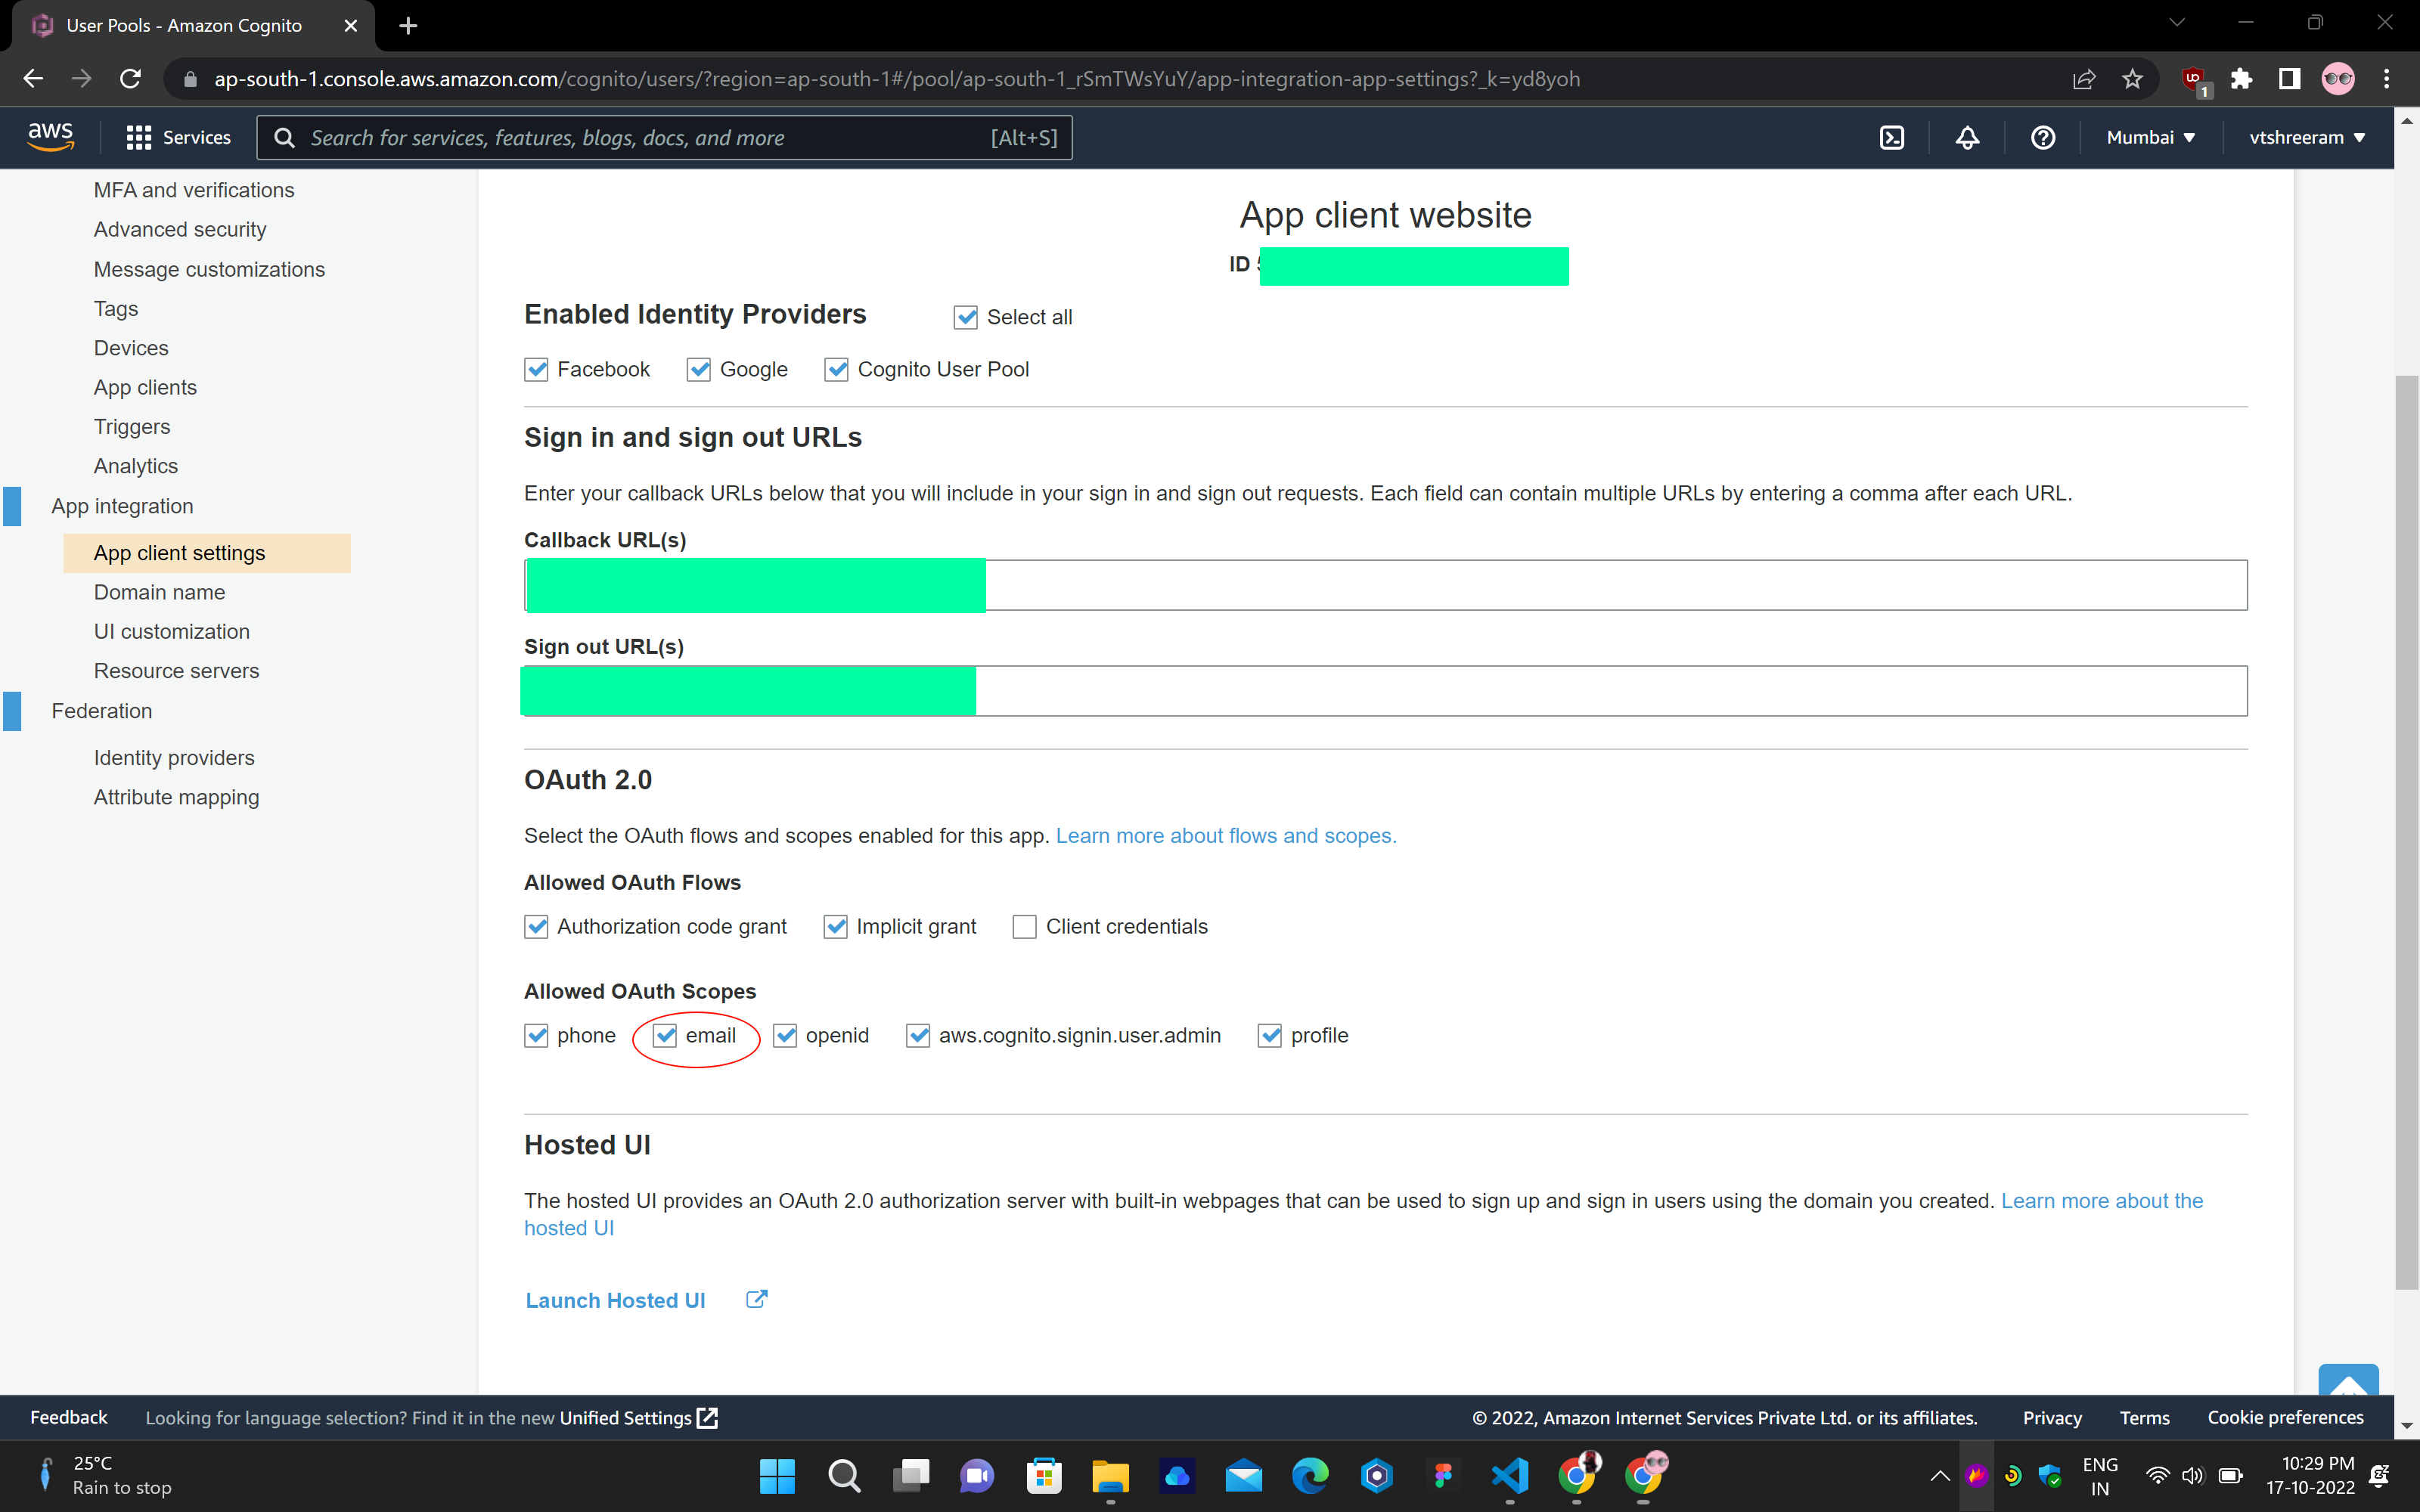Open AWS CloudShell icon in header
This screenshot has height=1512, width=2420.
point(1891,138)
